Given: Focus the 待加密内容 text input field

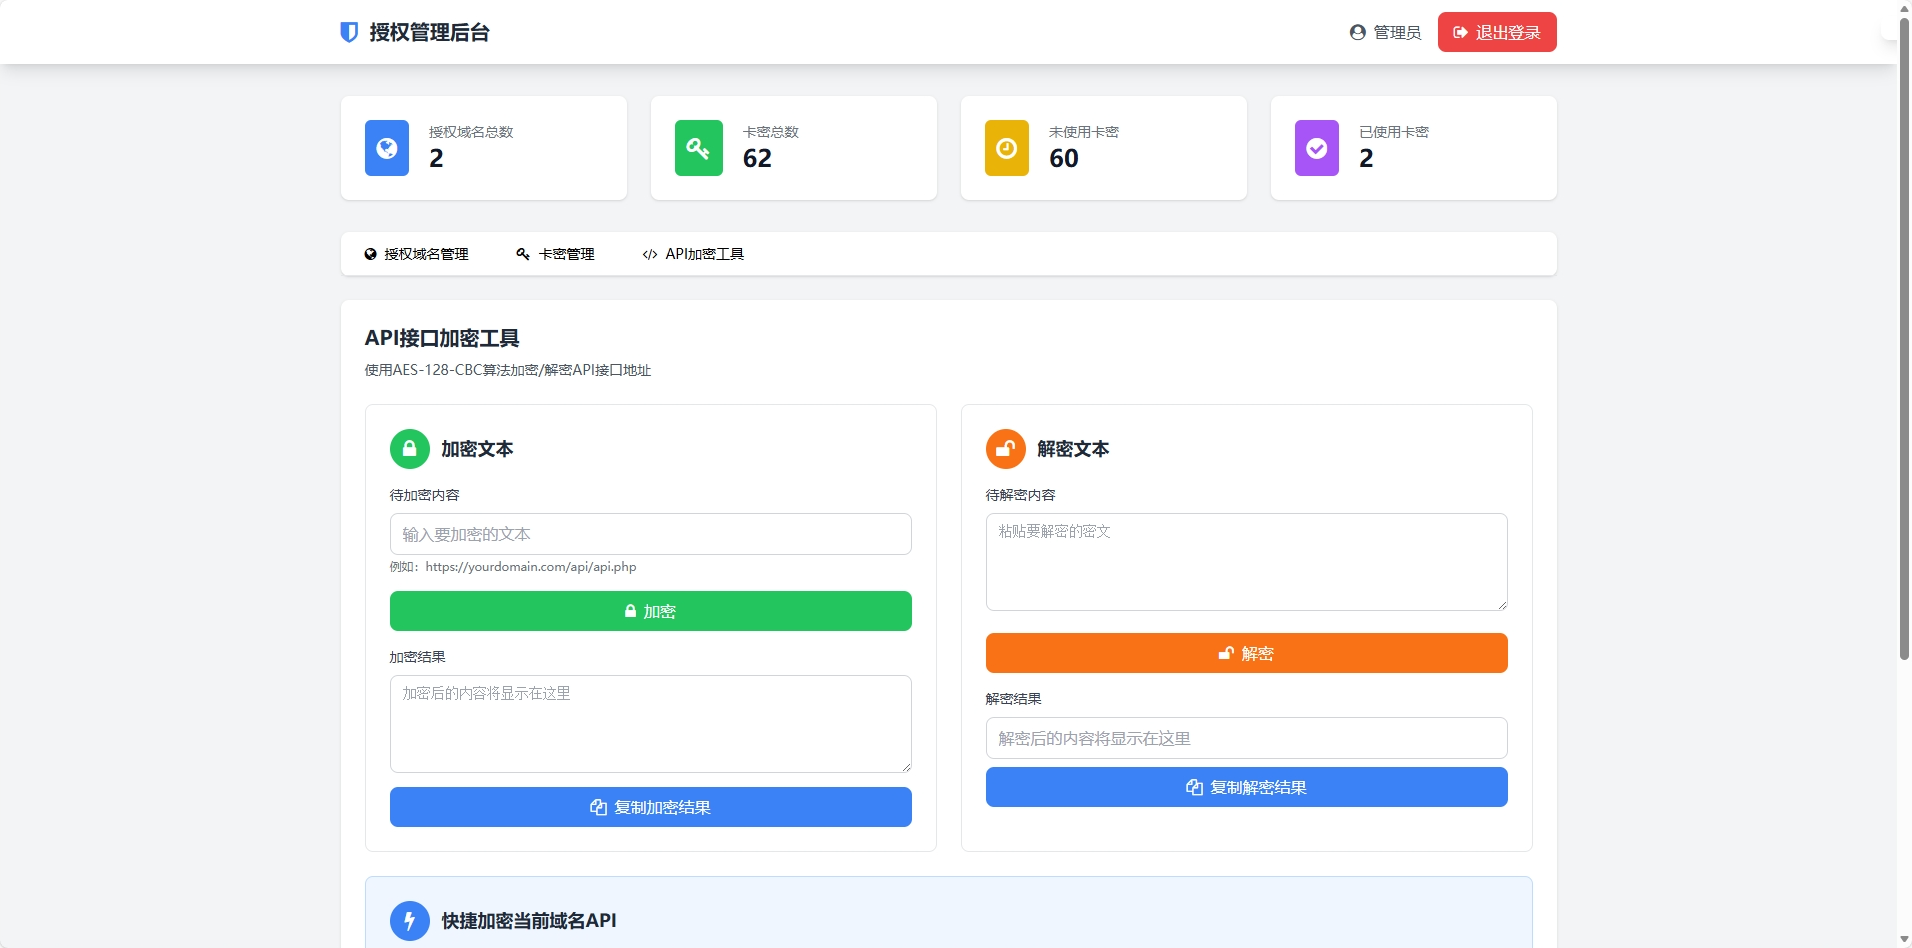Looking at the screenshot, I should pos(650,534).
